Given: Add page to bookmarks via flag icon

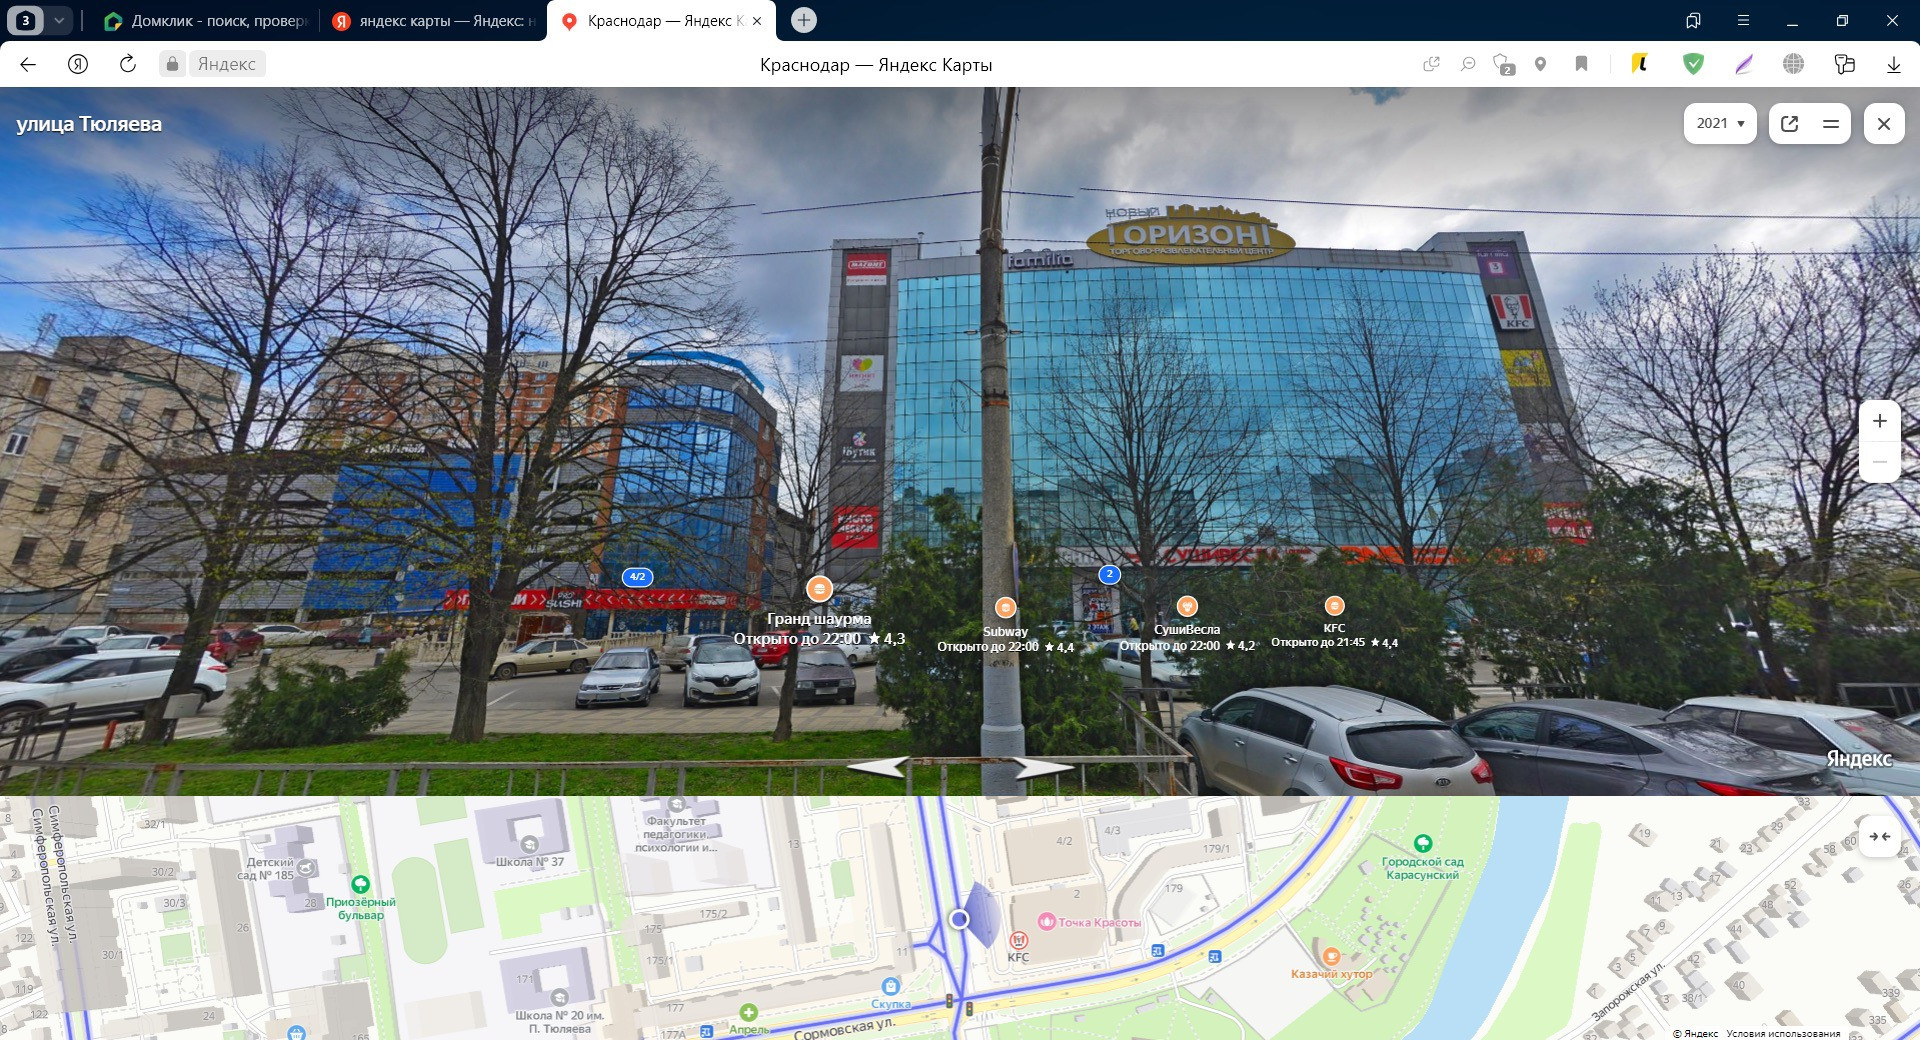Looking at the screenshot, I should pos(1581,64).
